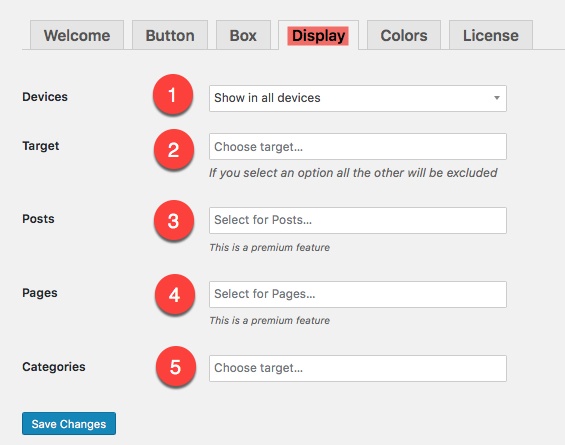
Task: Click the 'Select for Posts...' field
Action: [358, 220]
